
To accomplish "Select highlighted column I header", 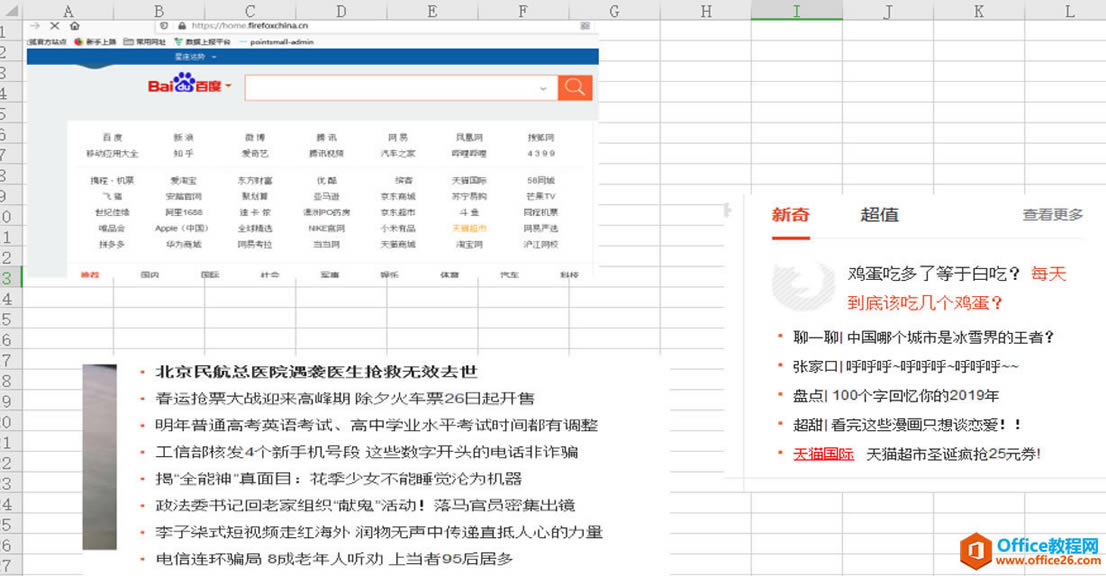I will pyautogui.click(x=796, y=11).
